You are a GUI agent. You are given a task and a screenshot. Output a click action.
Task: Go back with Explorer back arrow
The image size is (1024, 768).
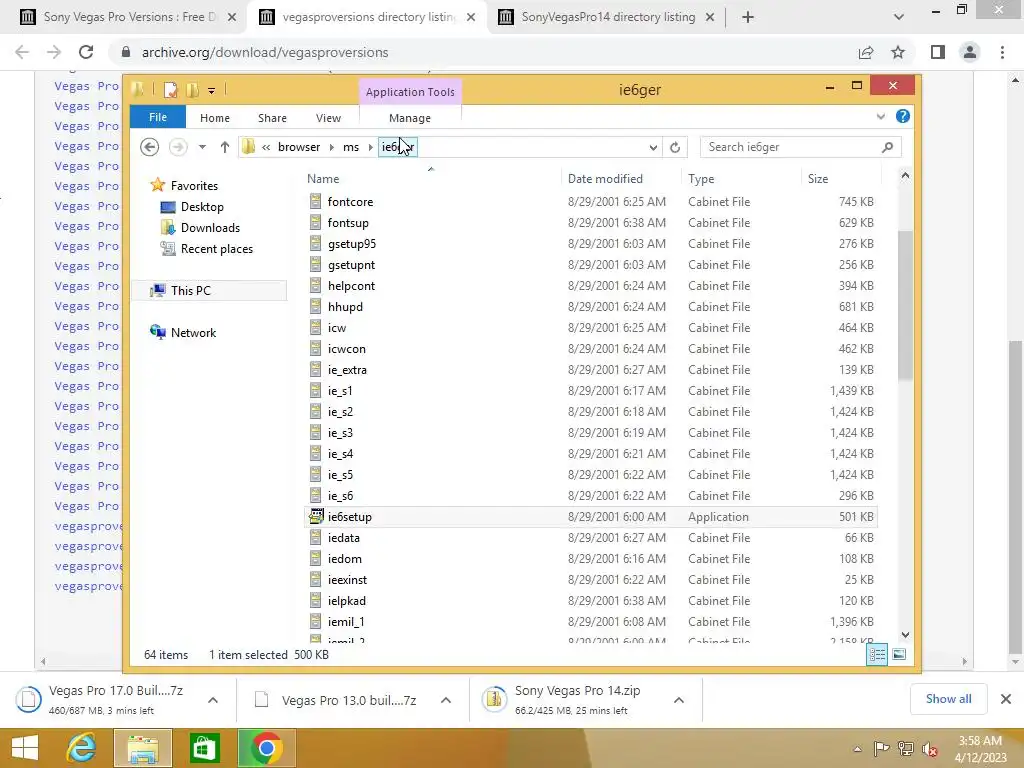coord(150,147)
